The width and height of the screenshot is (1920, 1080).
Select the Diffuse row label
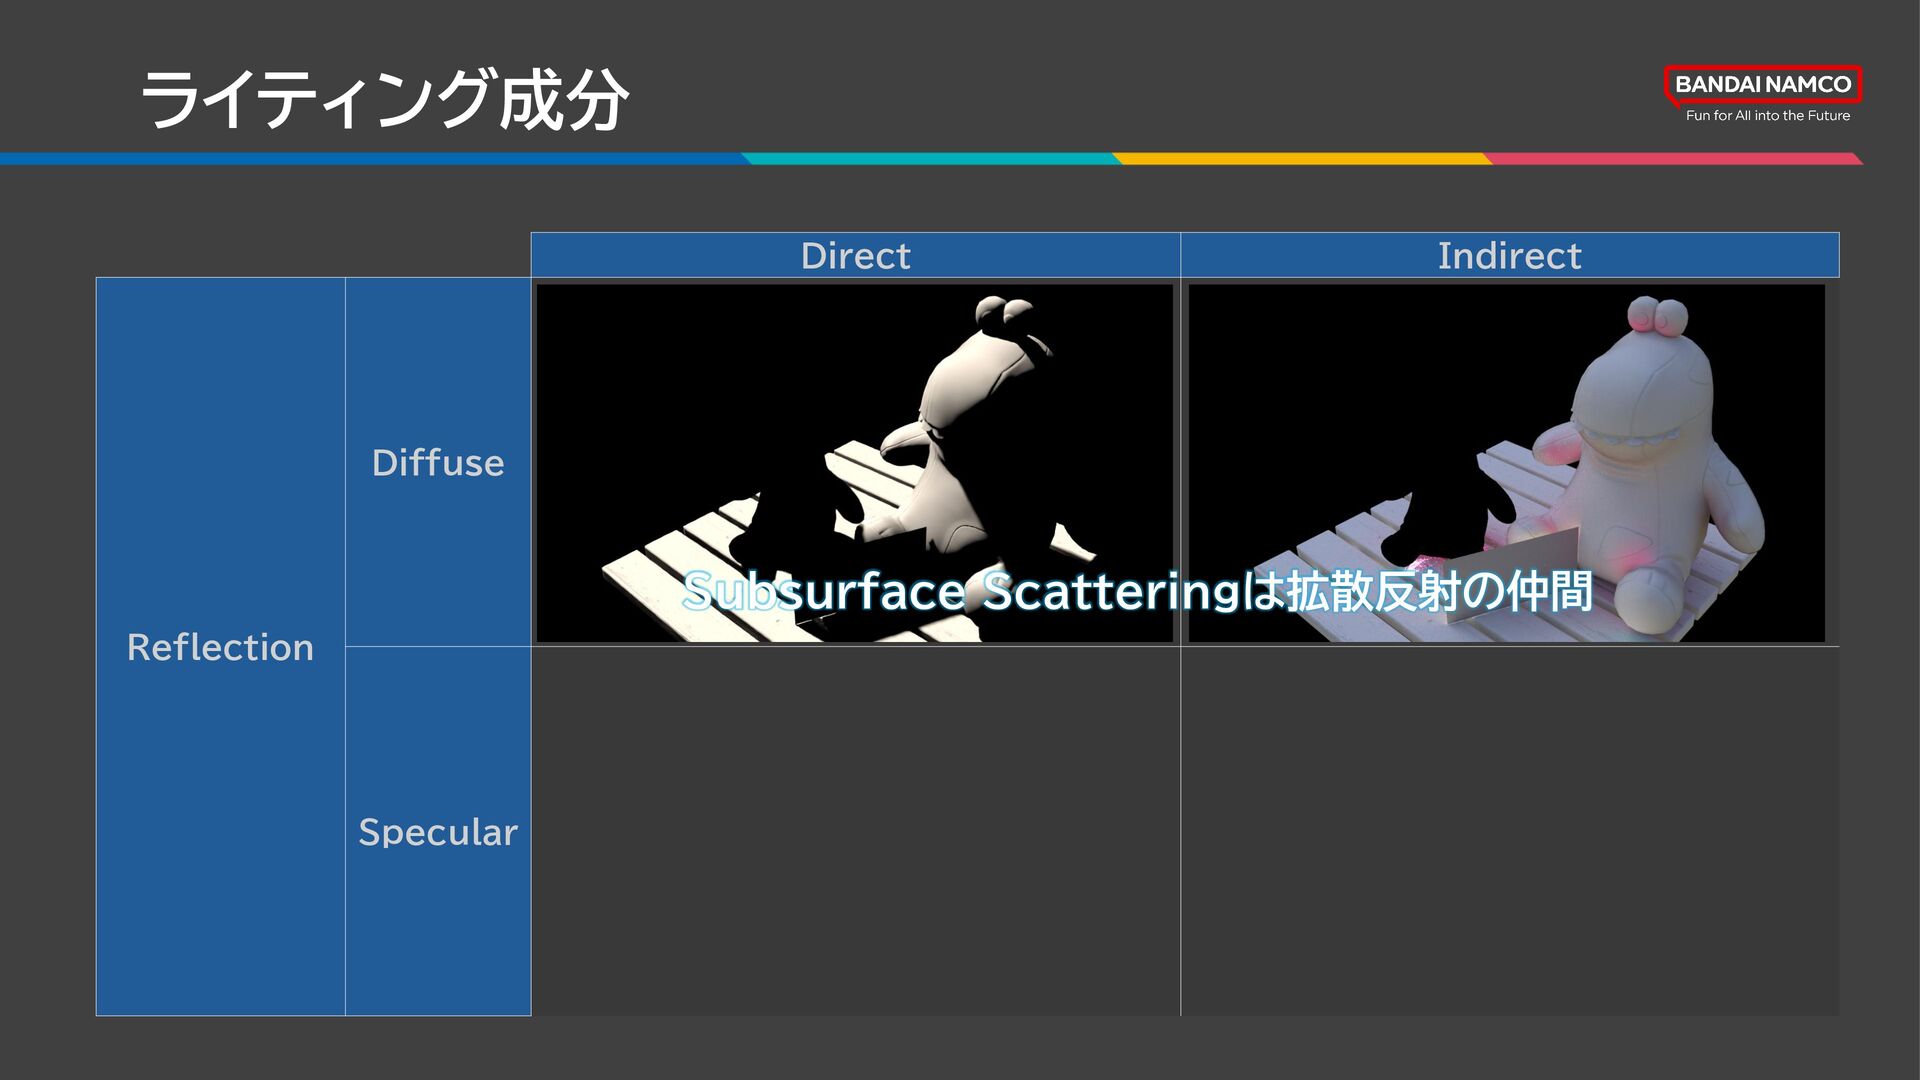(x=438, y=463)
